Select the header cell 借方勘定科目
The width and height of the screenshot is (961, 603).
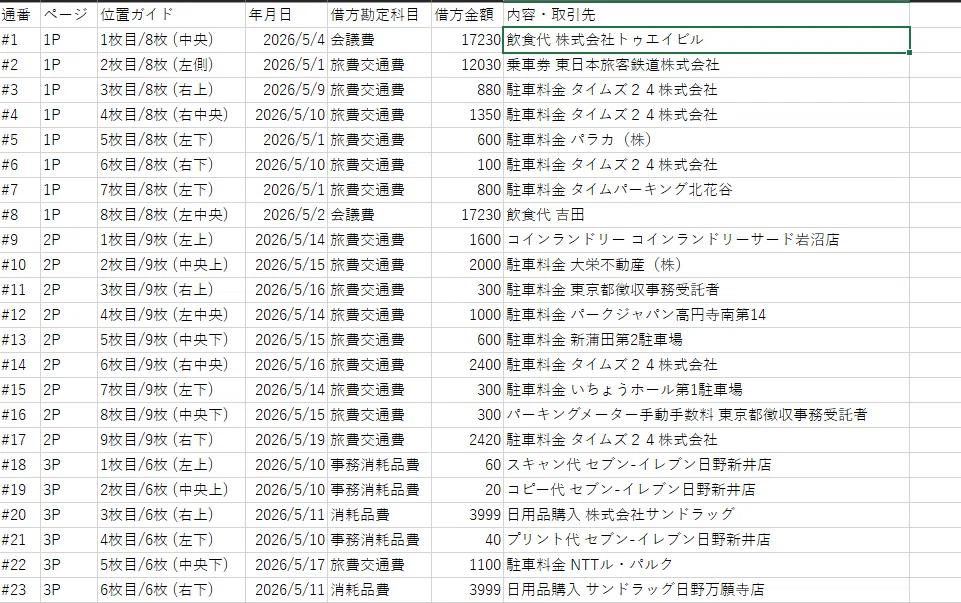click(x=379, y=15)
